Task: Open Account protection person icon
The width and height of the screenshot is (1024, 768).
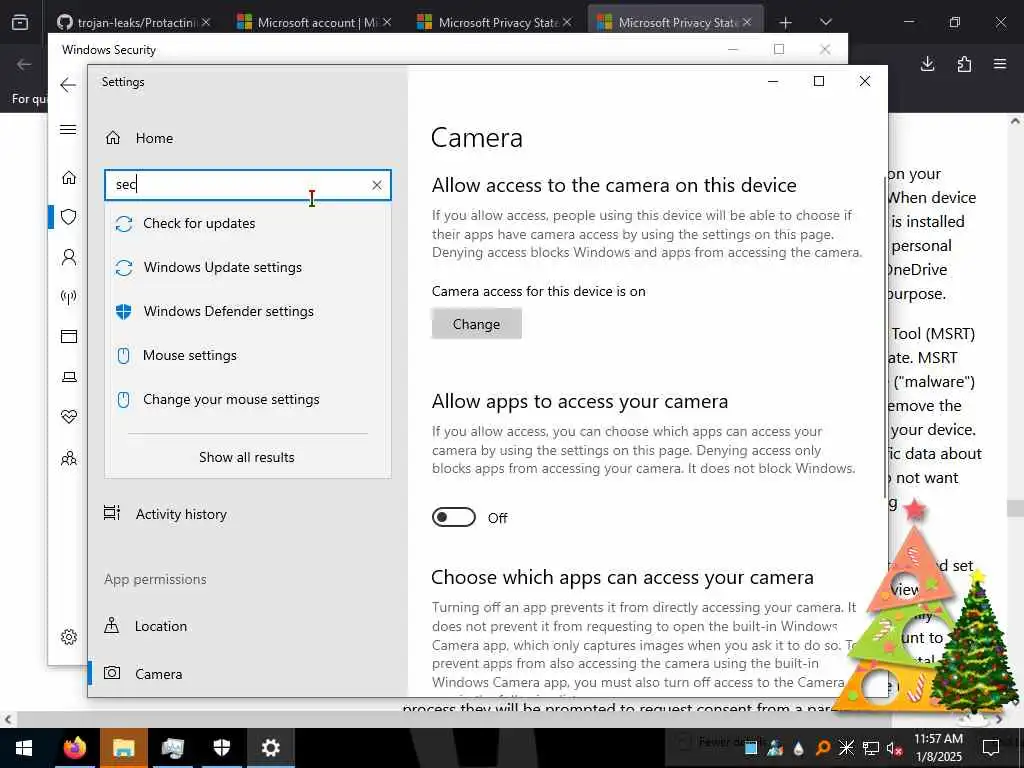Action: pyautogui.click(x=69, y=257)
